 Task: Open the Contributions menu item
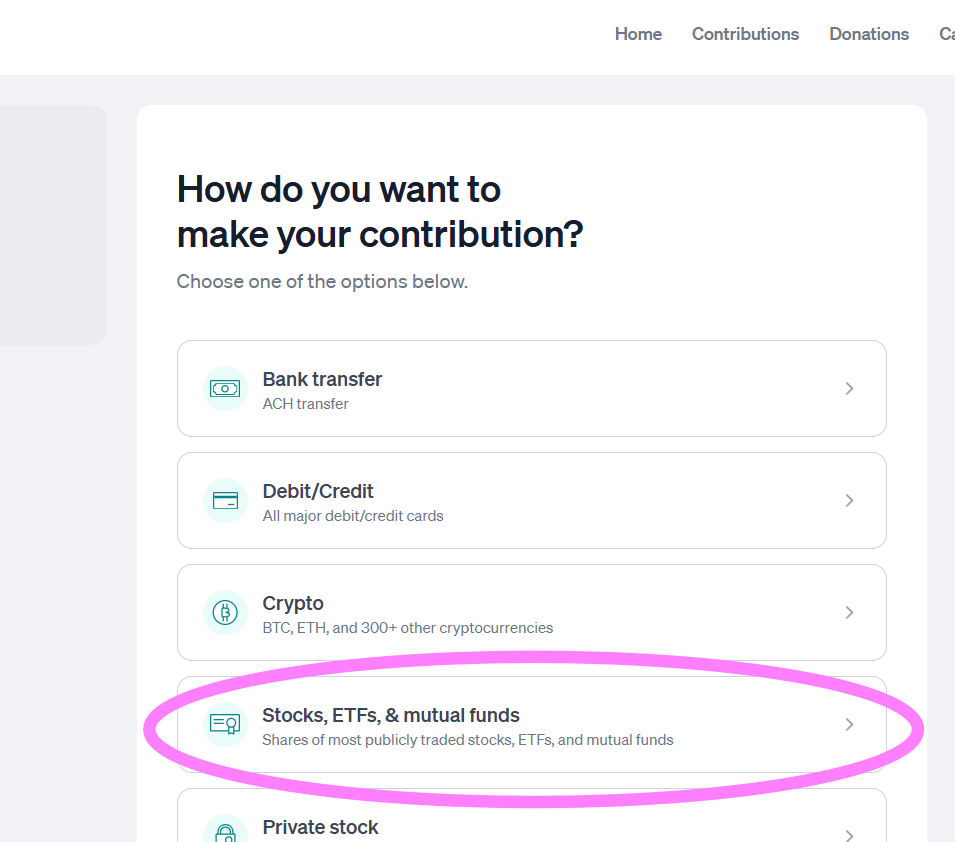point(745,34)
